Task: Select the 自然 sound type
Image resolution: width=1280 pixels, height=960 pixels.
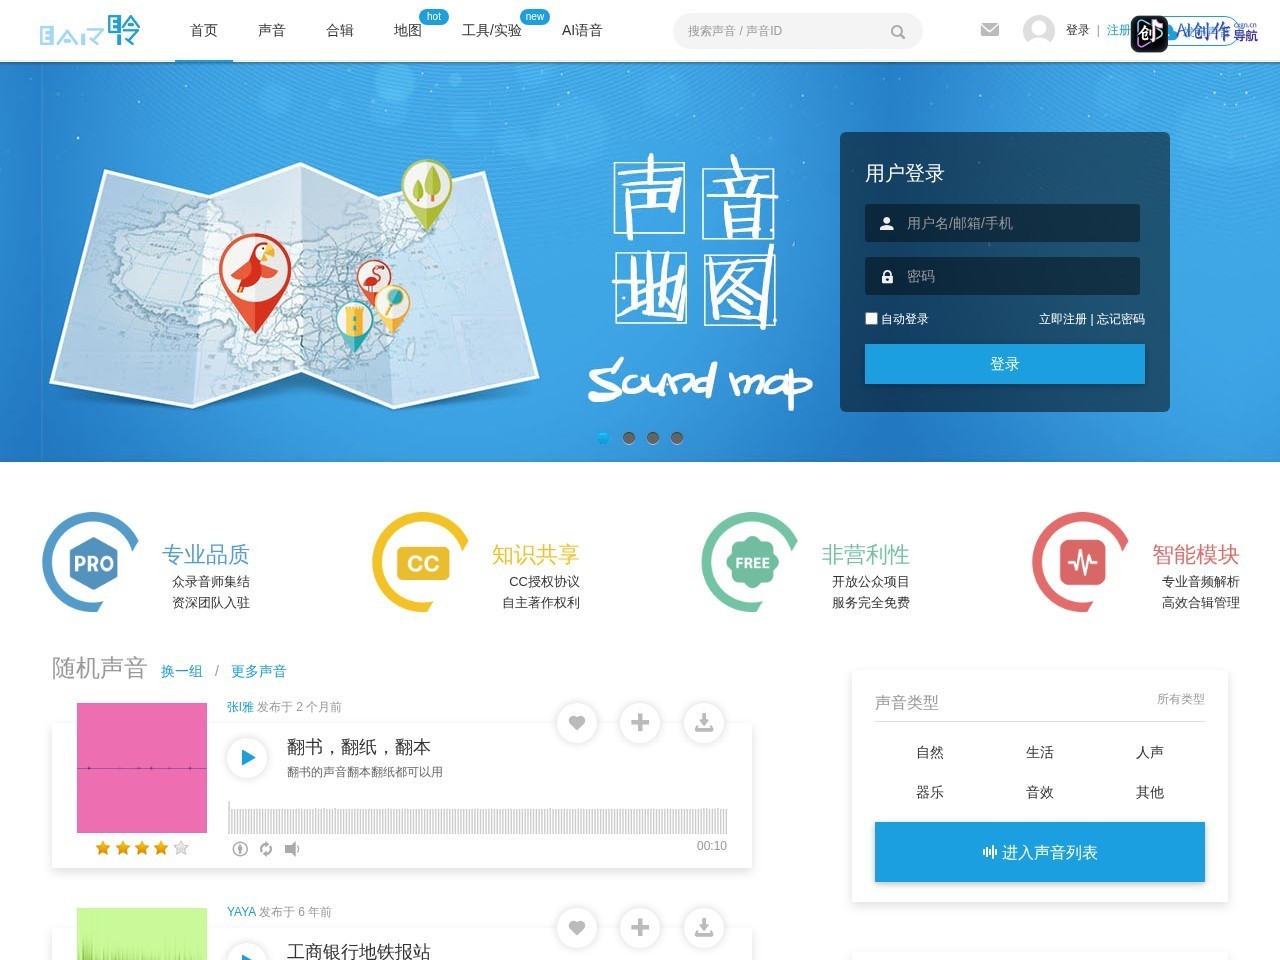Action: click(x=930, y=752)
